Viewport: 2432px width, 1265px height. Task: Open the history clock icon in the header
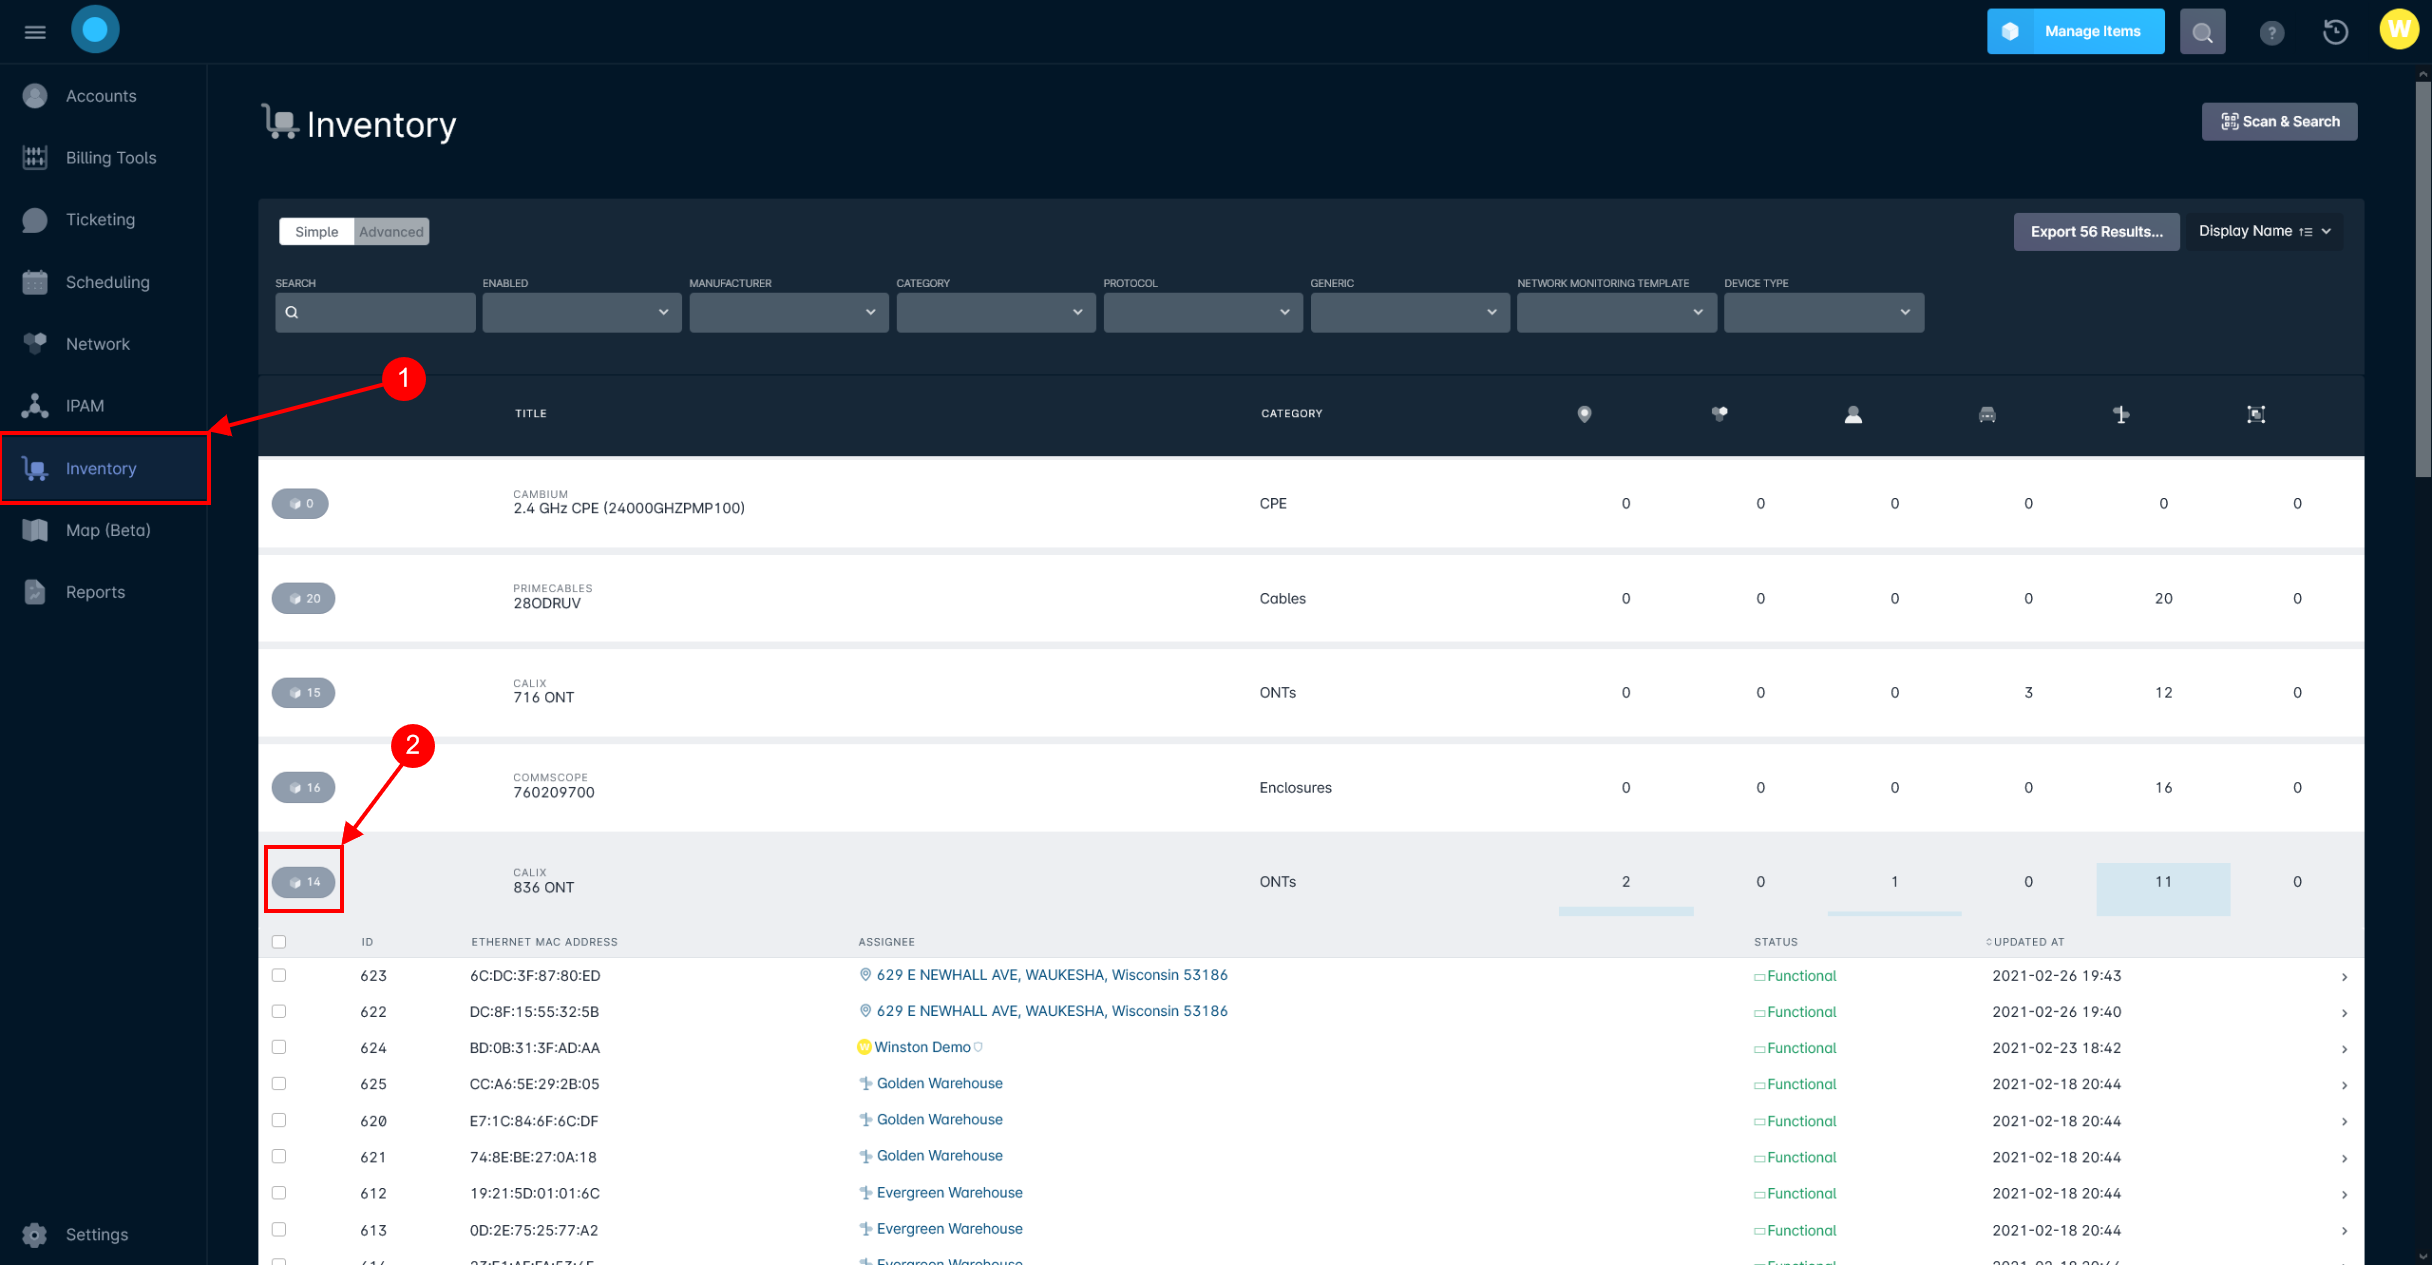click(2335, 31)
